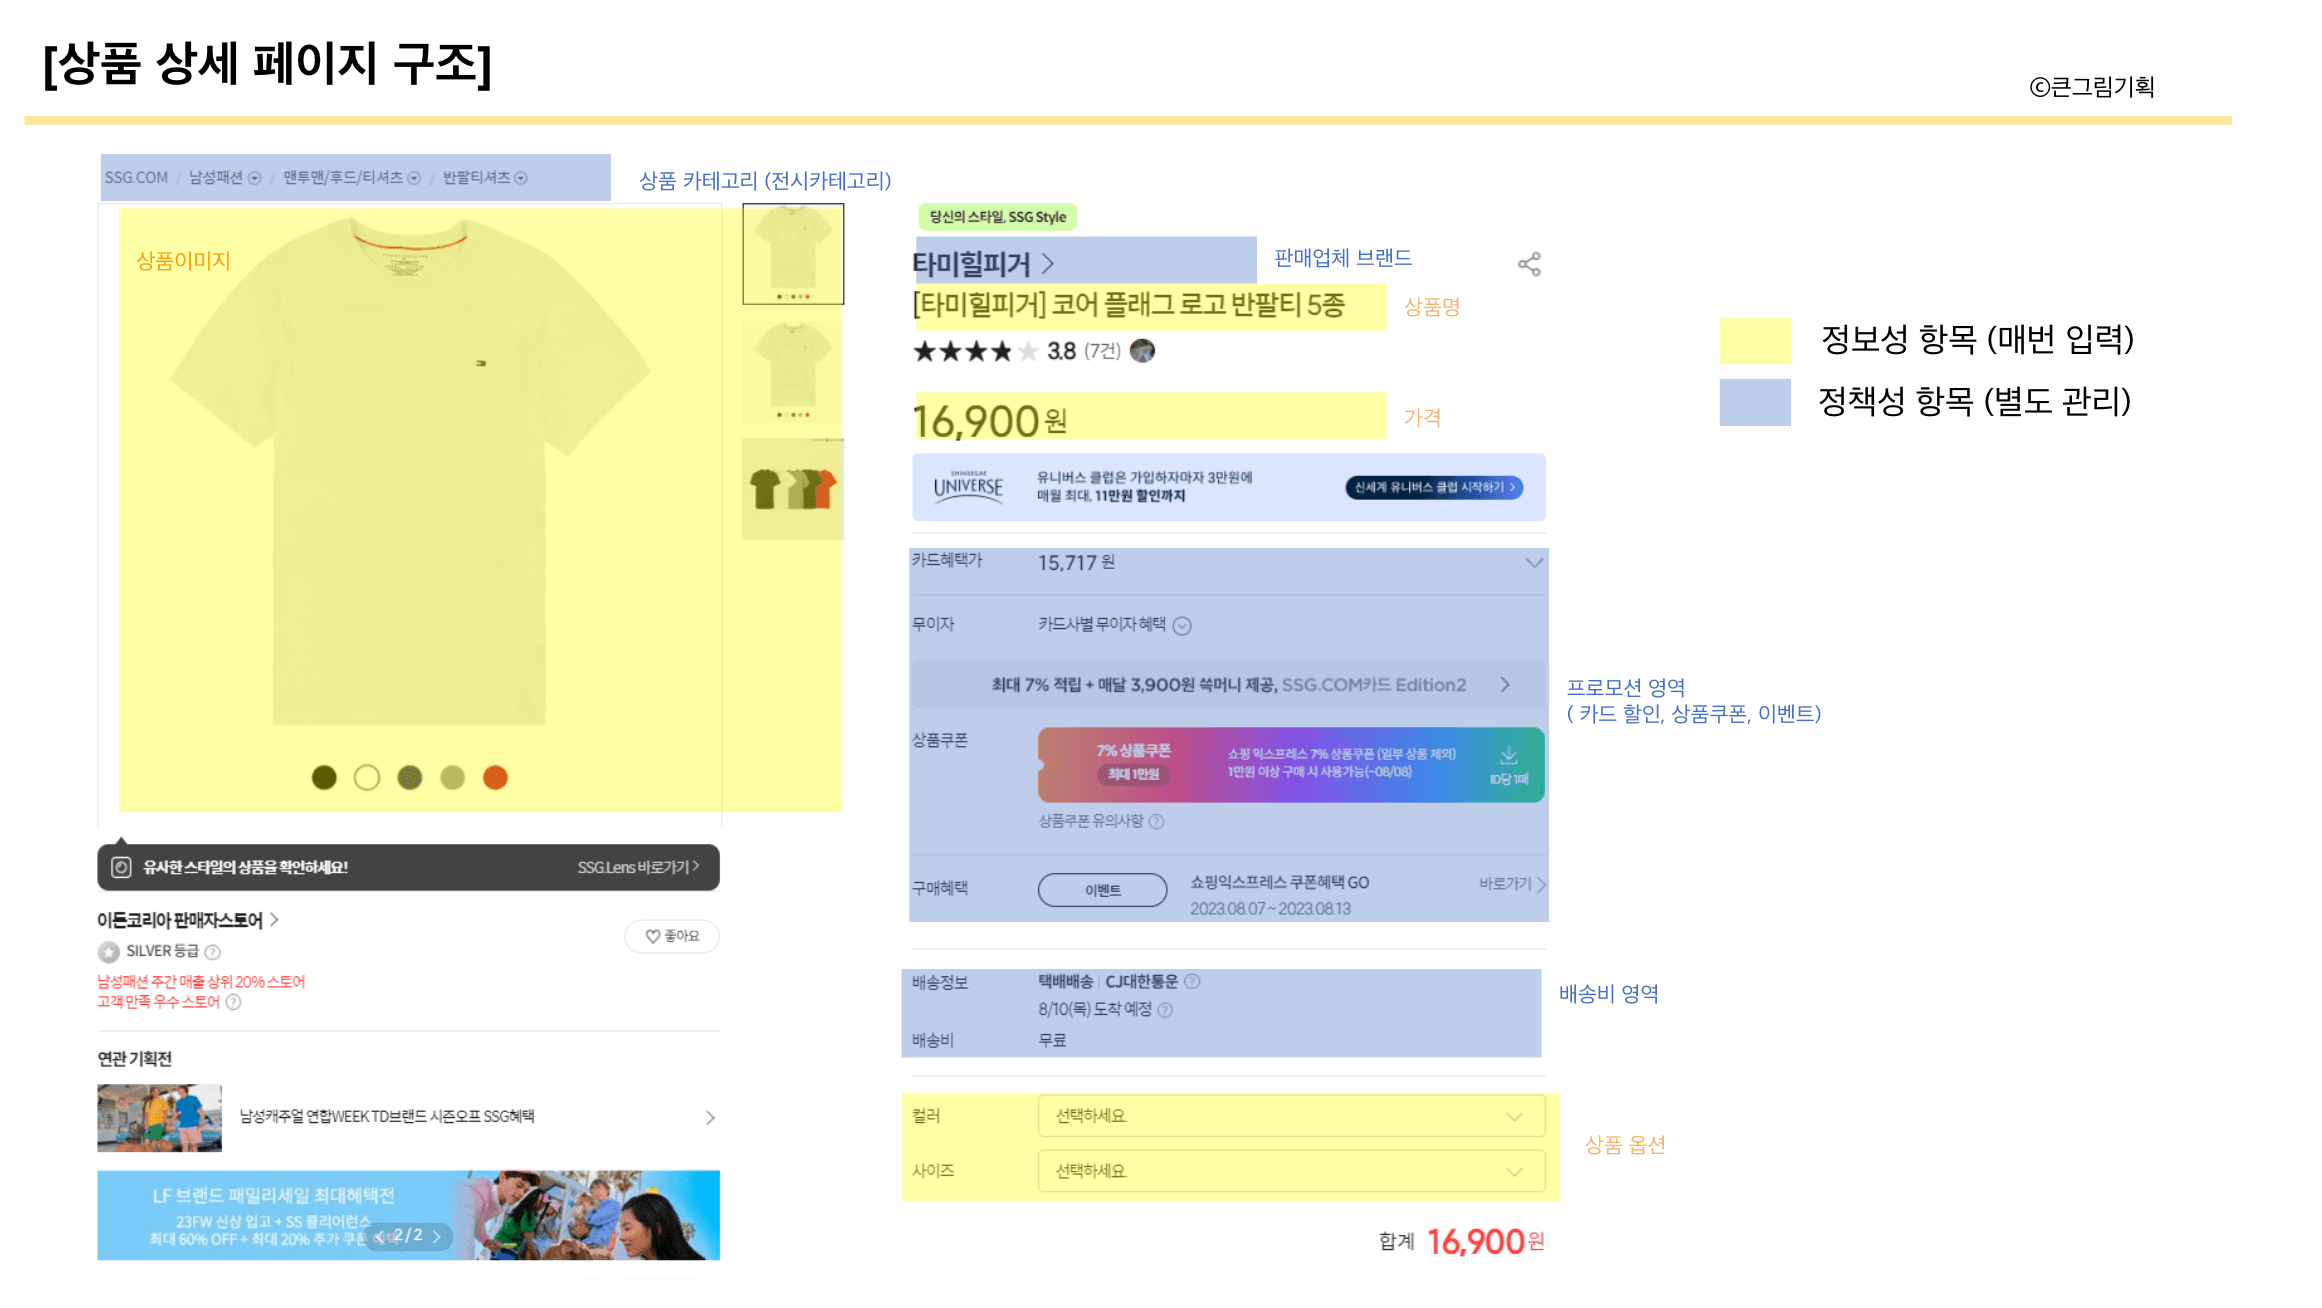Click the review count (7건)
Screen dimensions: 2322x1308
tap(1103, 351)
